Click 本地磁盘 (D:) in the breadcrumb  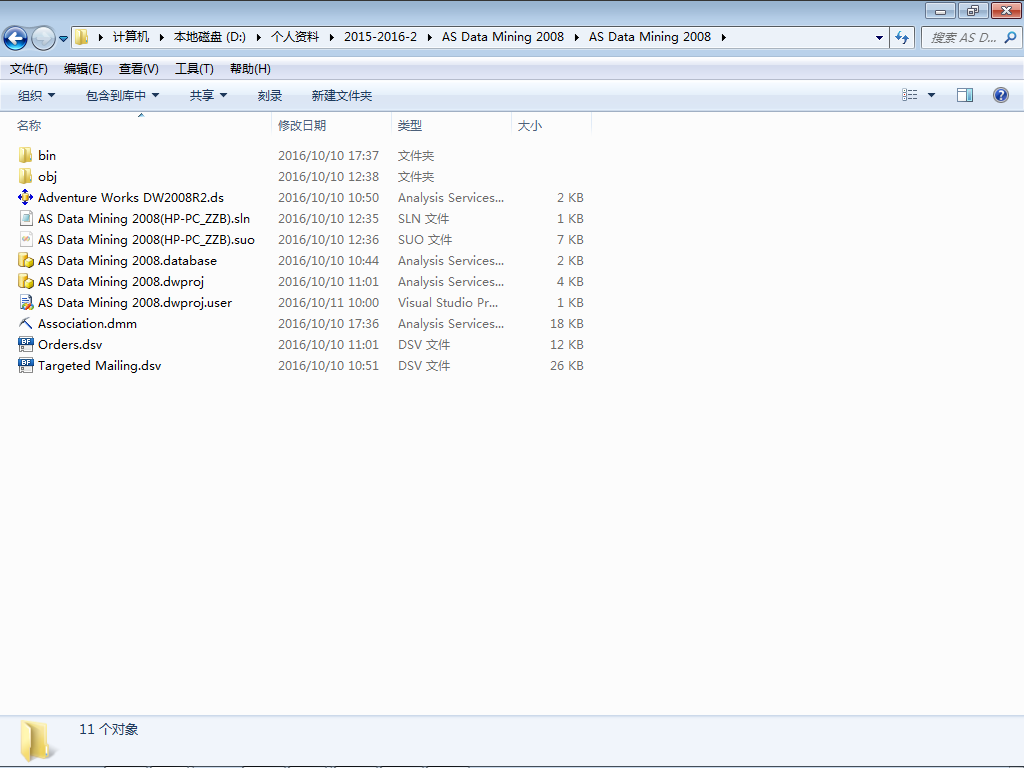(210, 37)
